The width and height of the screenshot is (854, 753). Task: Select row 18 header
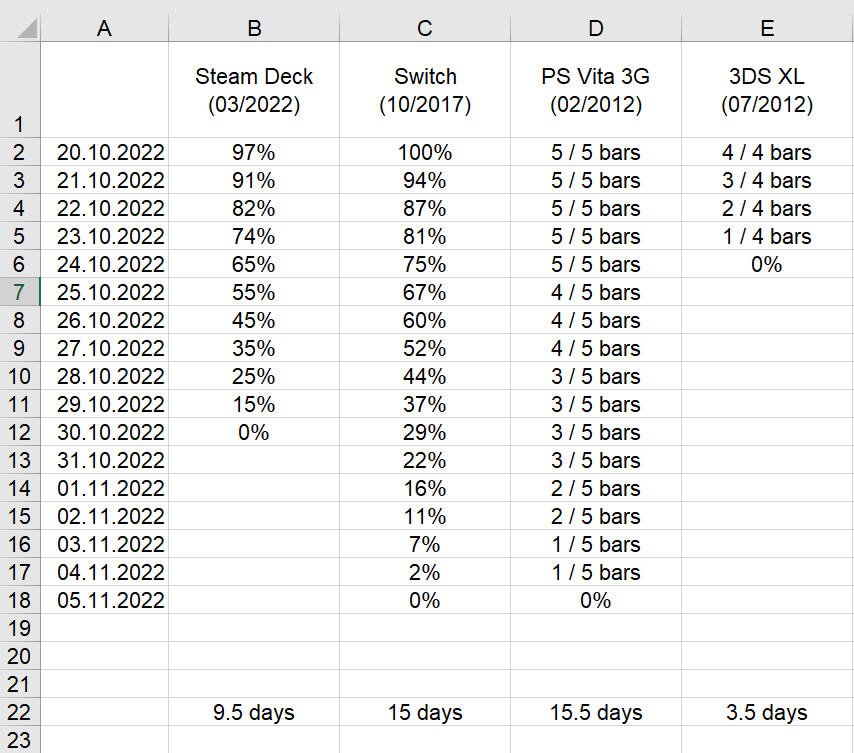coord(20,600)
